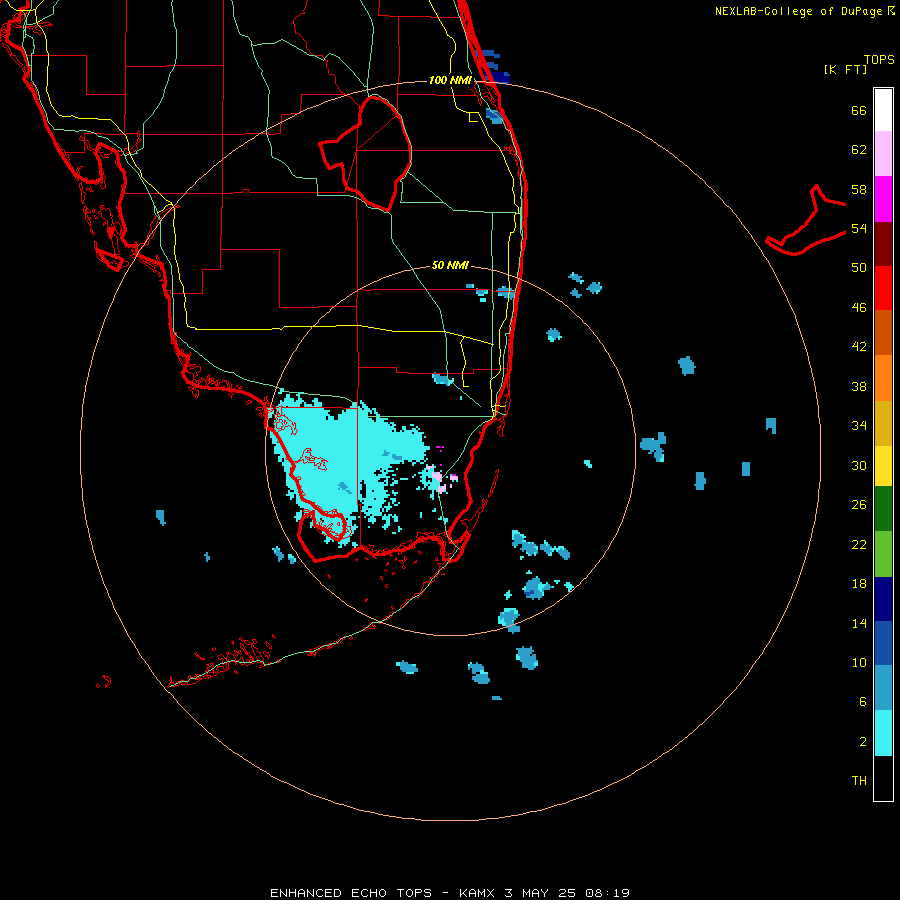Click the 50 legend value
Screen dimensions: 900x900
(859, 268)
